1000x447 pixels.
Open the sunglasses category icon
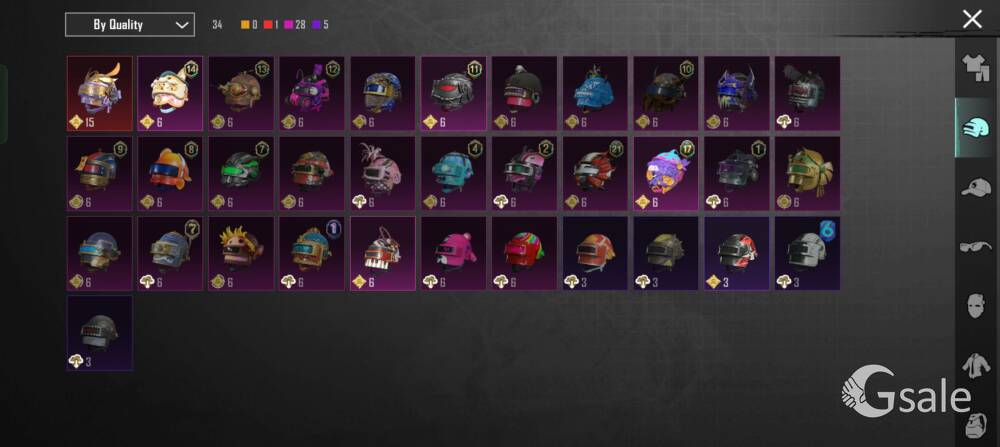975,247
